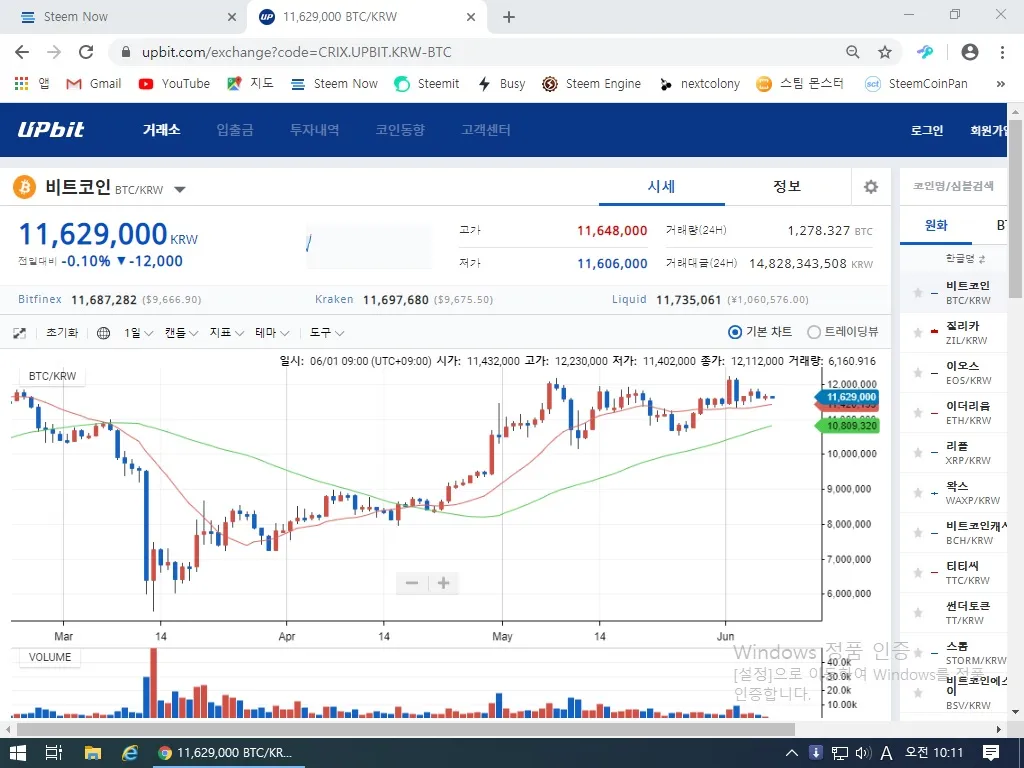Viewport: 1024px width, 768px height.
Task: Select the 원화 market tab
Action: pyautogui.click(x=936, y=226)
